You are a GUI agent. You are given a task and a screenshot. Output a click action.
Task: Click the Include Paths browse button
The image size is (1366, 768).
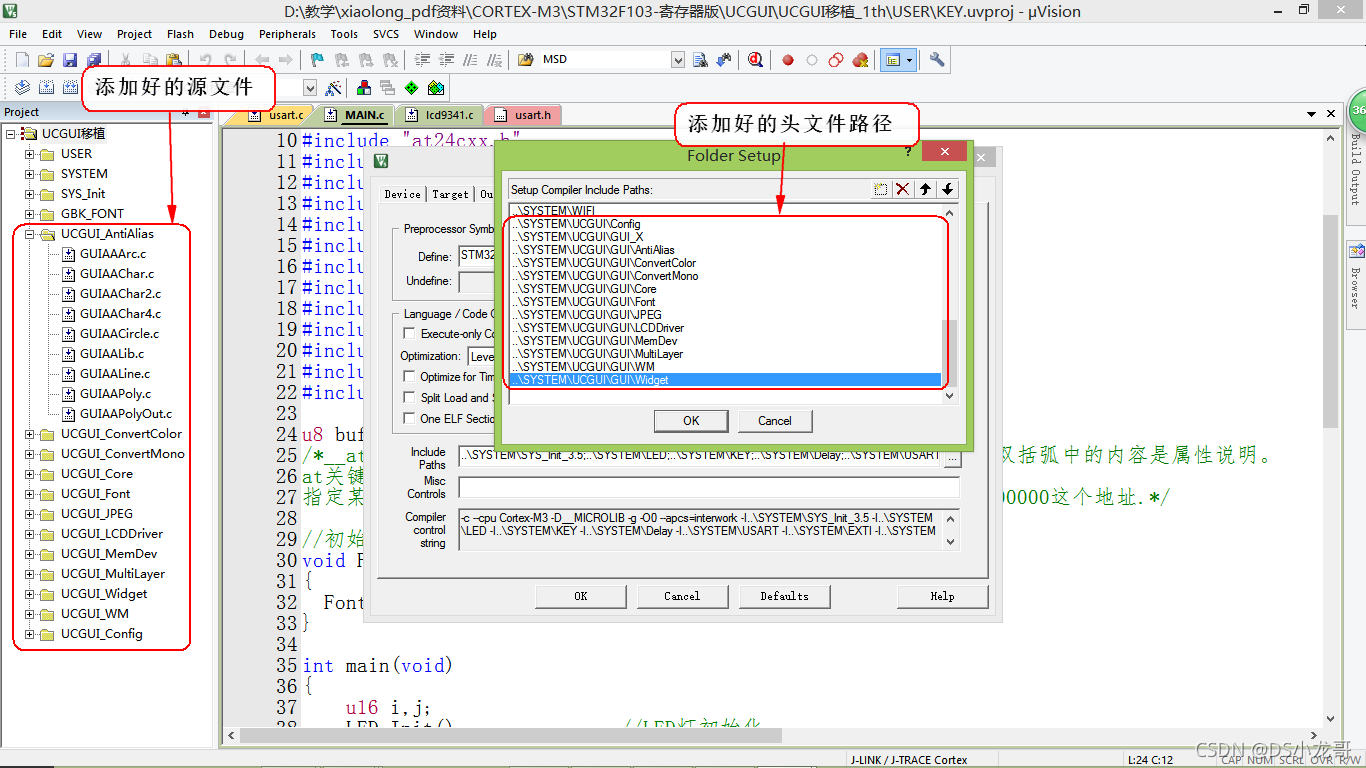[x=952, y=457]
